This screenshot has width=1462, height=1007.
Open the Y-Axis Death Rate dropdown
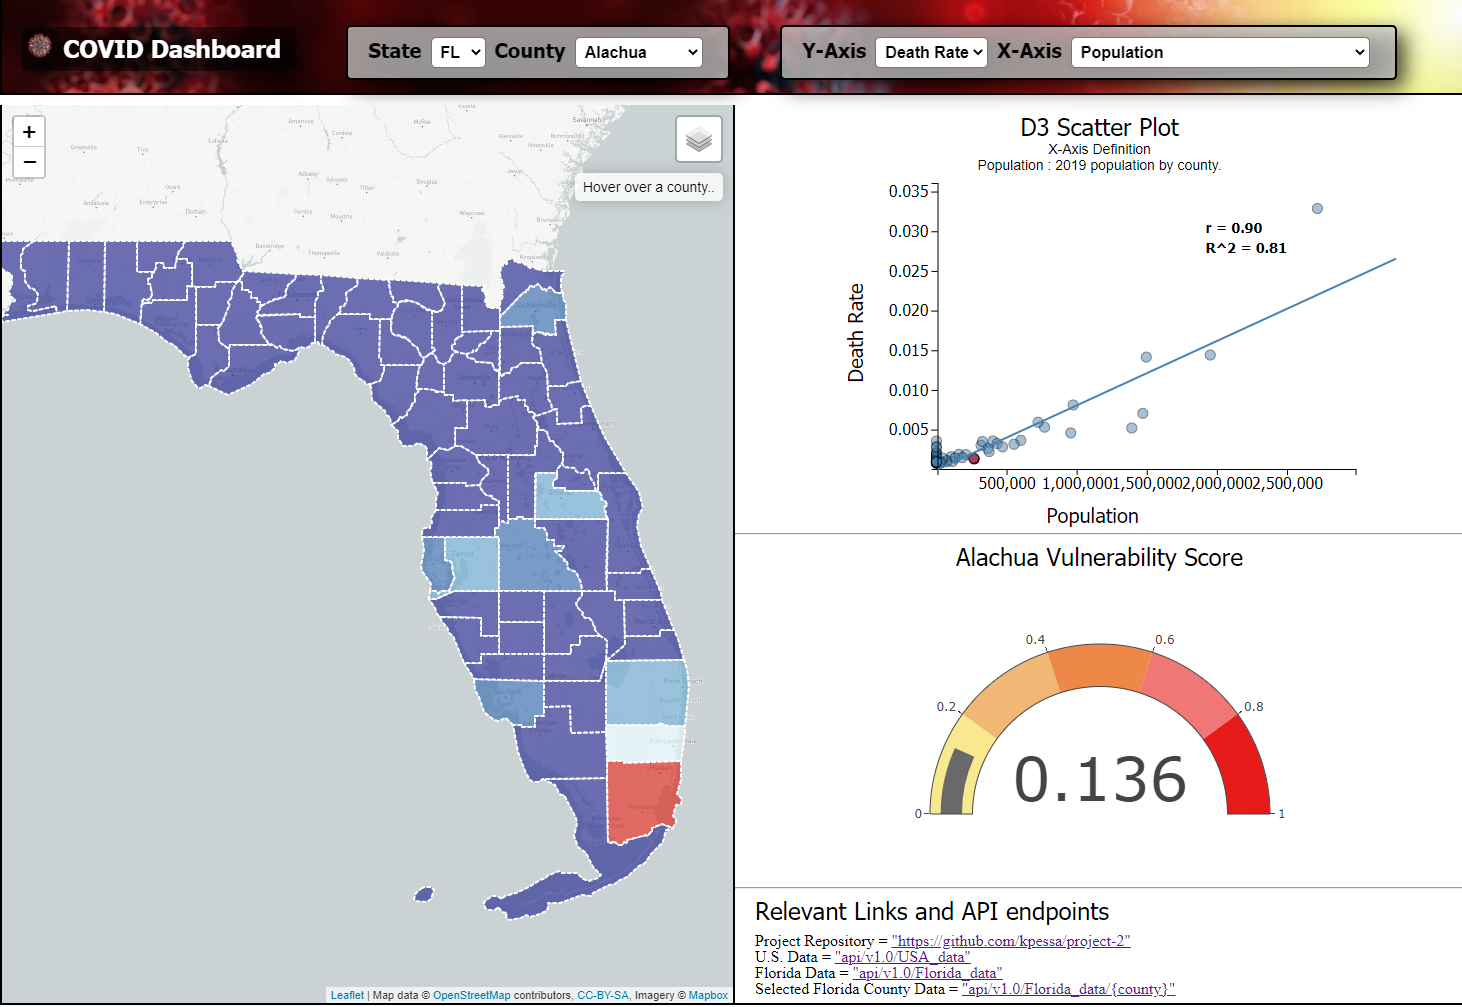point(931,52)
